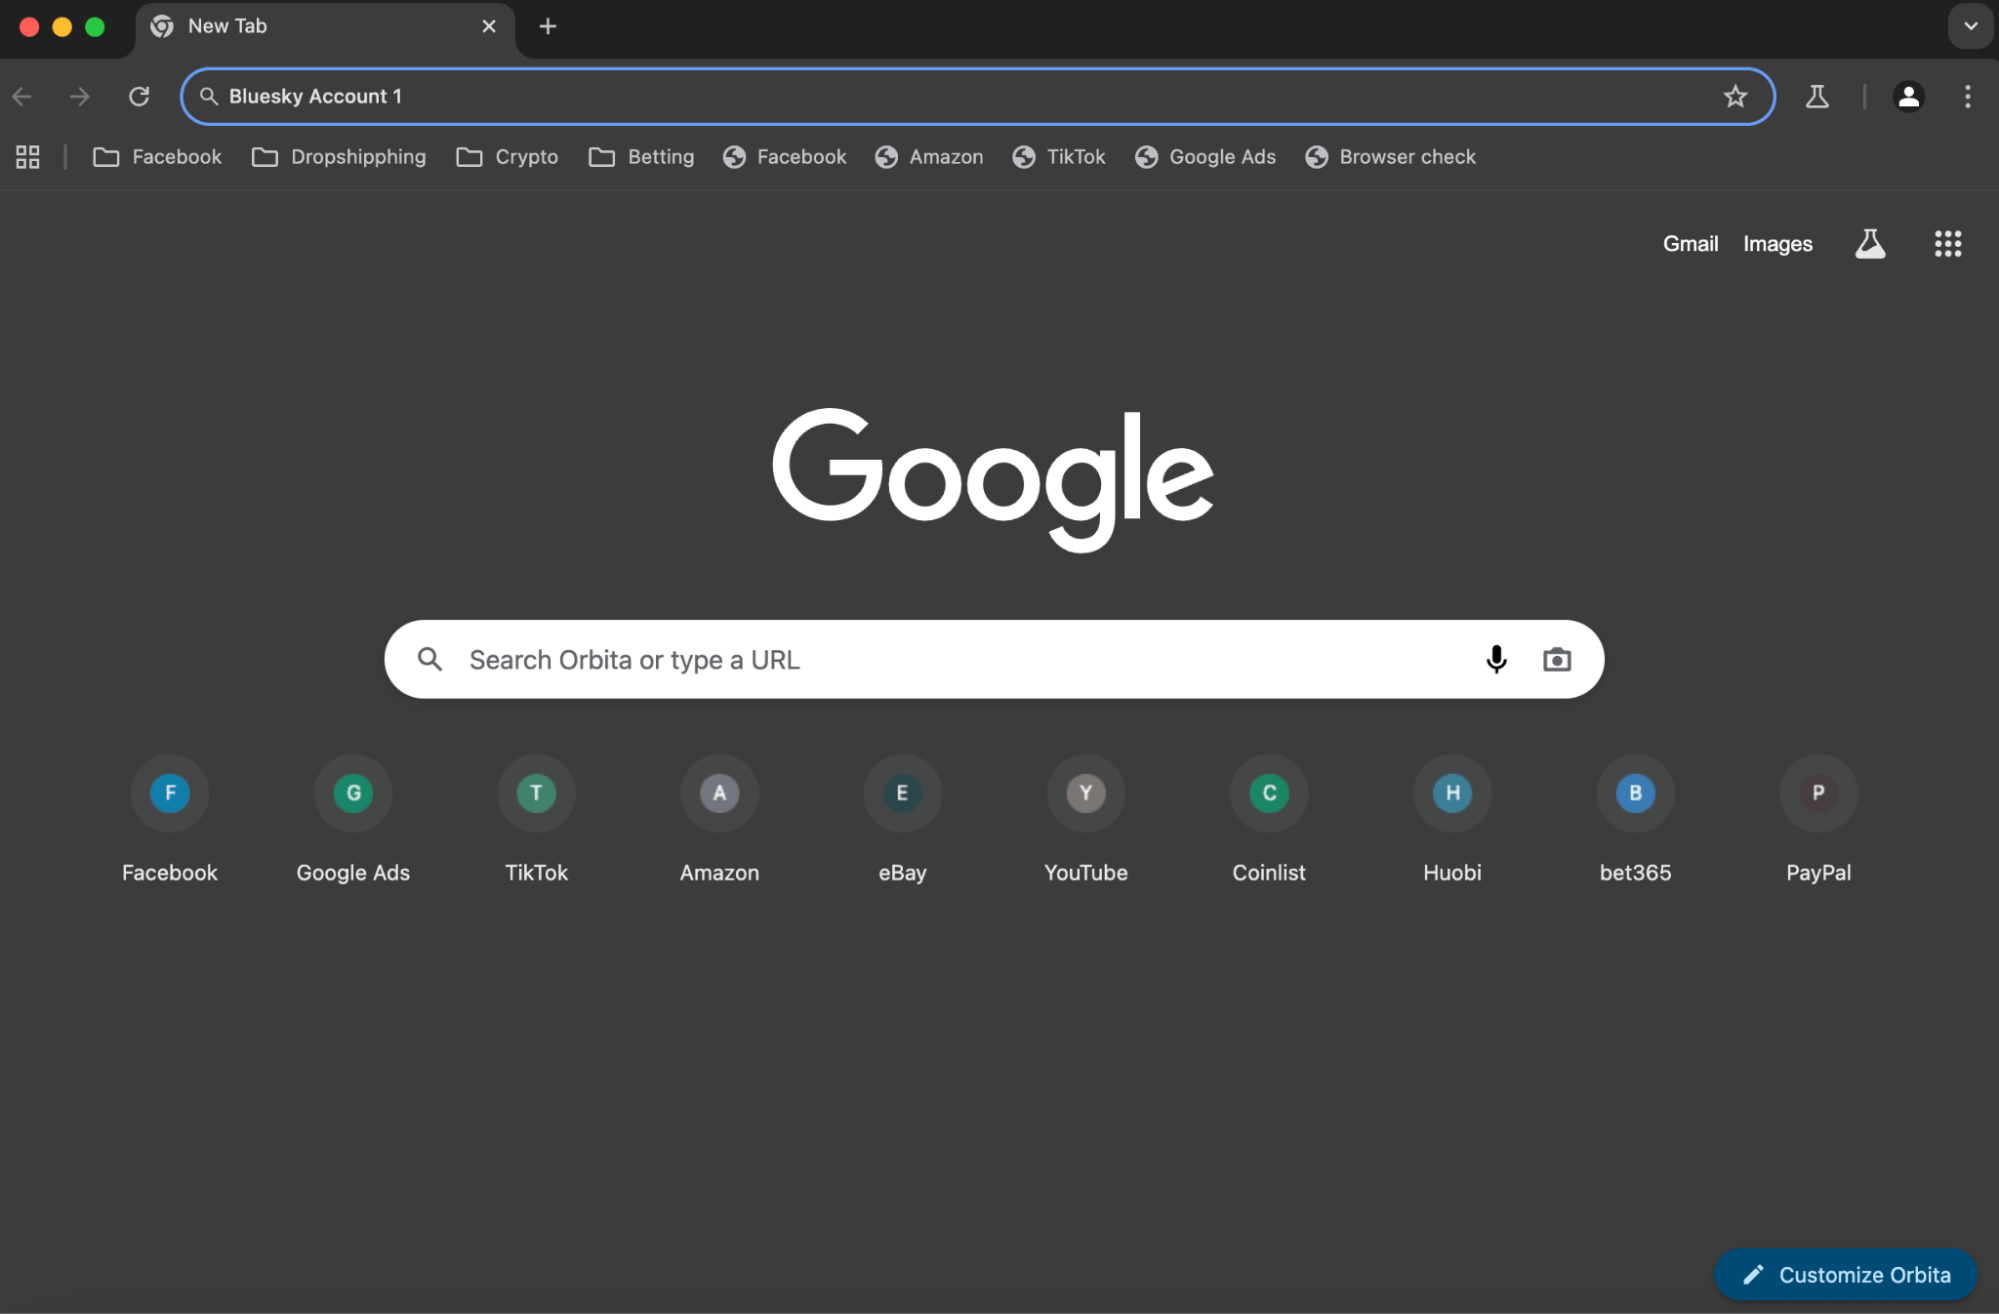Start voice search with the microphone icon

click(x=1496, y=659)
